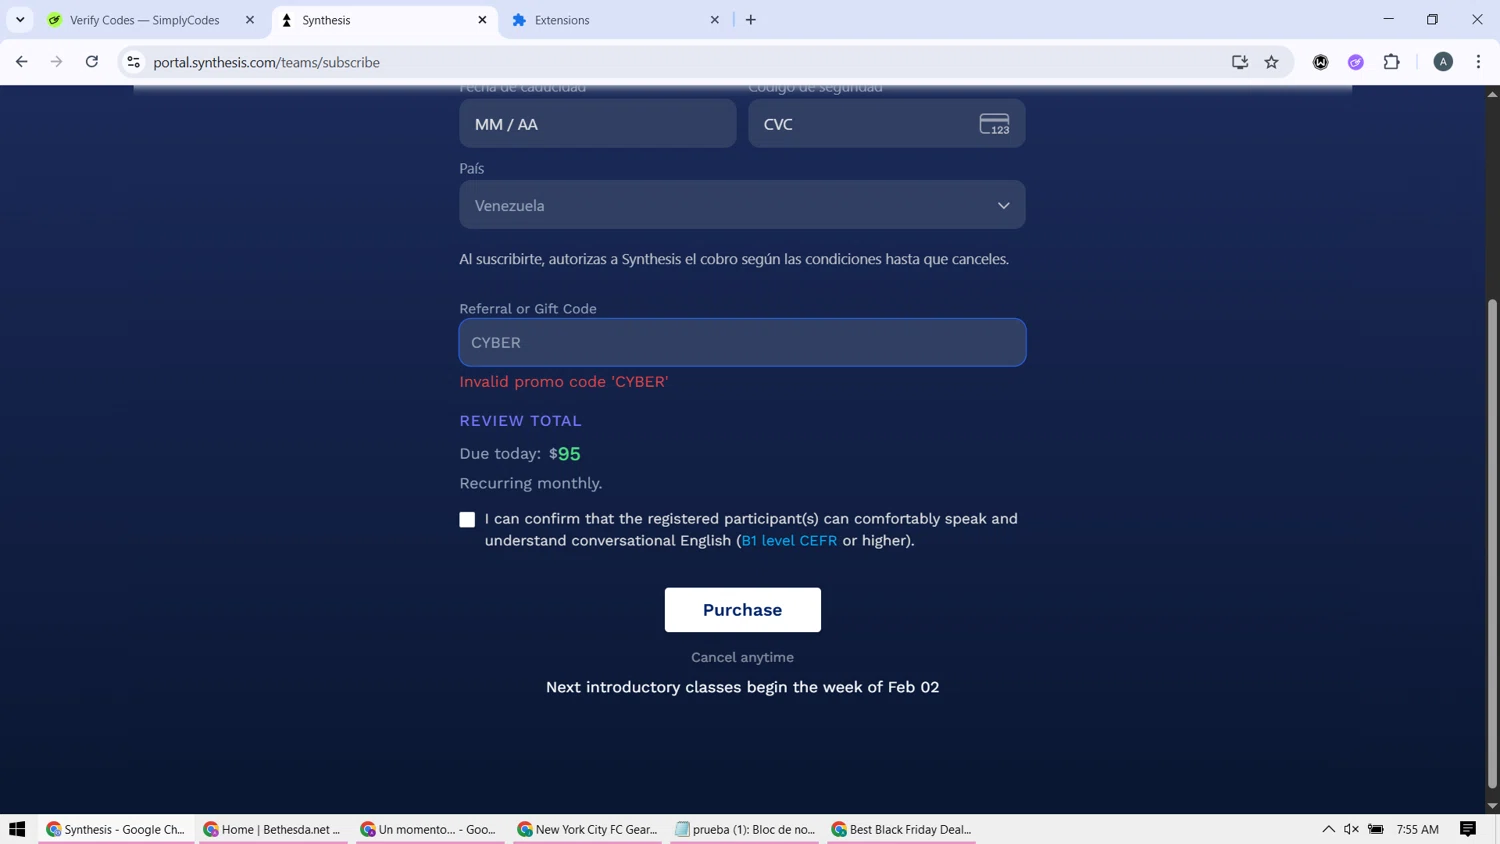Viewport: 1500px width, 844px height.
Task: Click the page vertical scrollbar thumb
Action: pos(1492,543)
